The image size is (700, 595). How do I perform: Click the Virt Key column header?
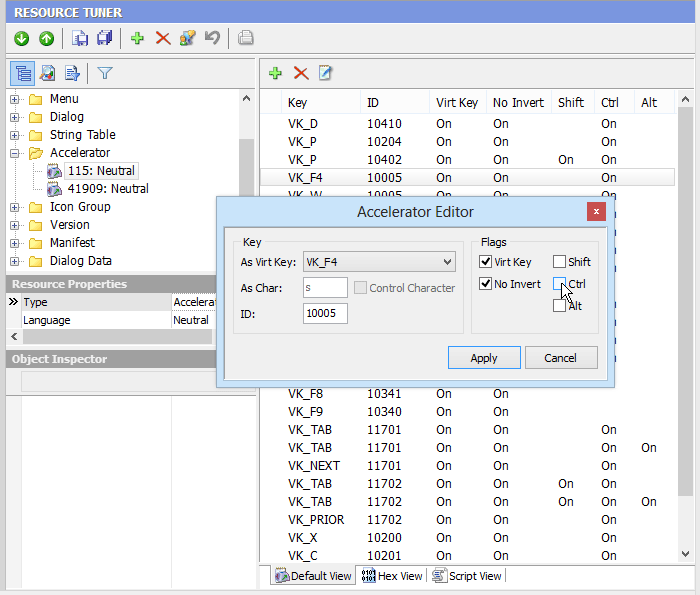[458, 103]
